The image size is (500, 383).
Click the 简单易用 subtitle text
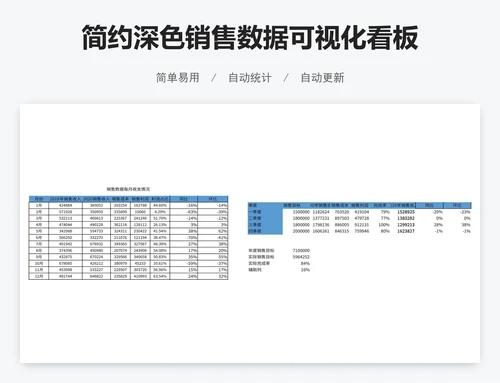pos(178,78)
